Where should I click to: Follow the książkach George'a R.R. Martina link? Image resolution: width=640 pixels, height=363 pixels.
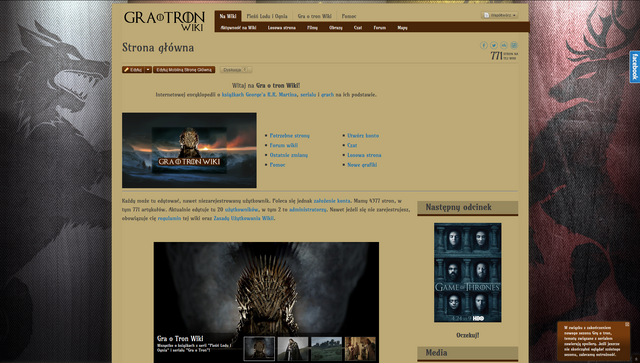pyautogui.click(x=259, y=95)
